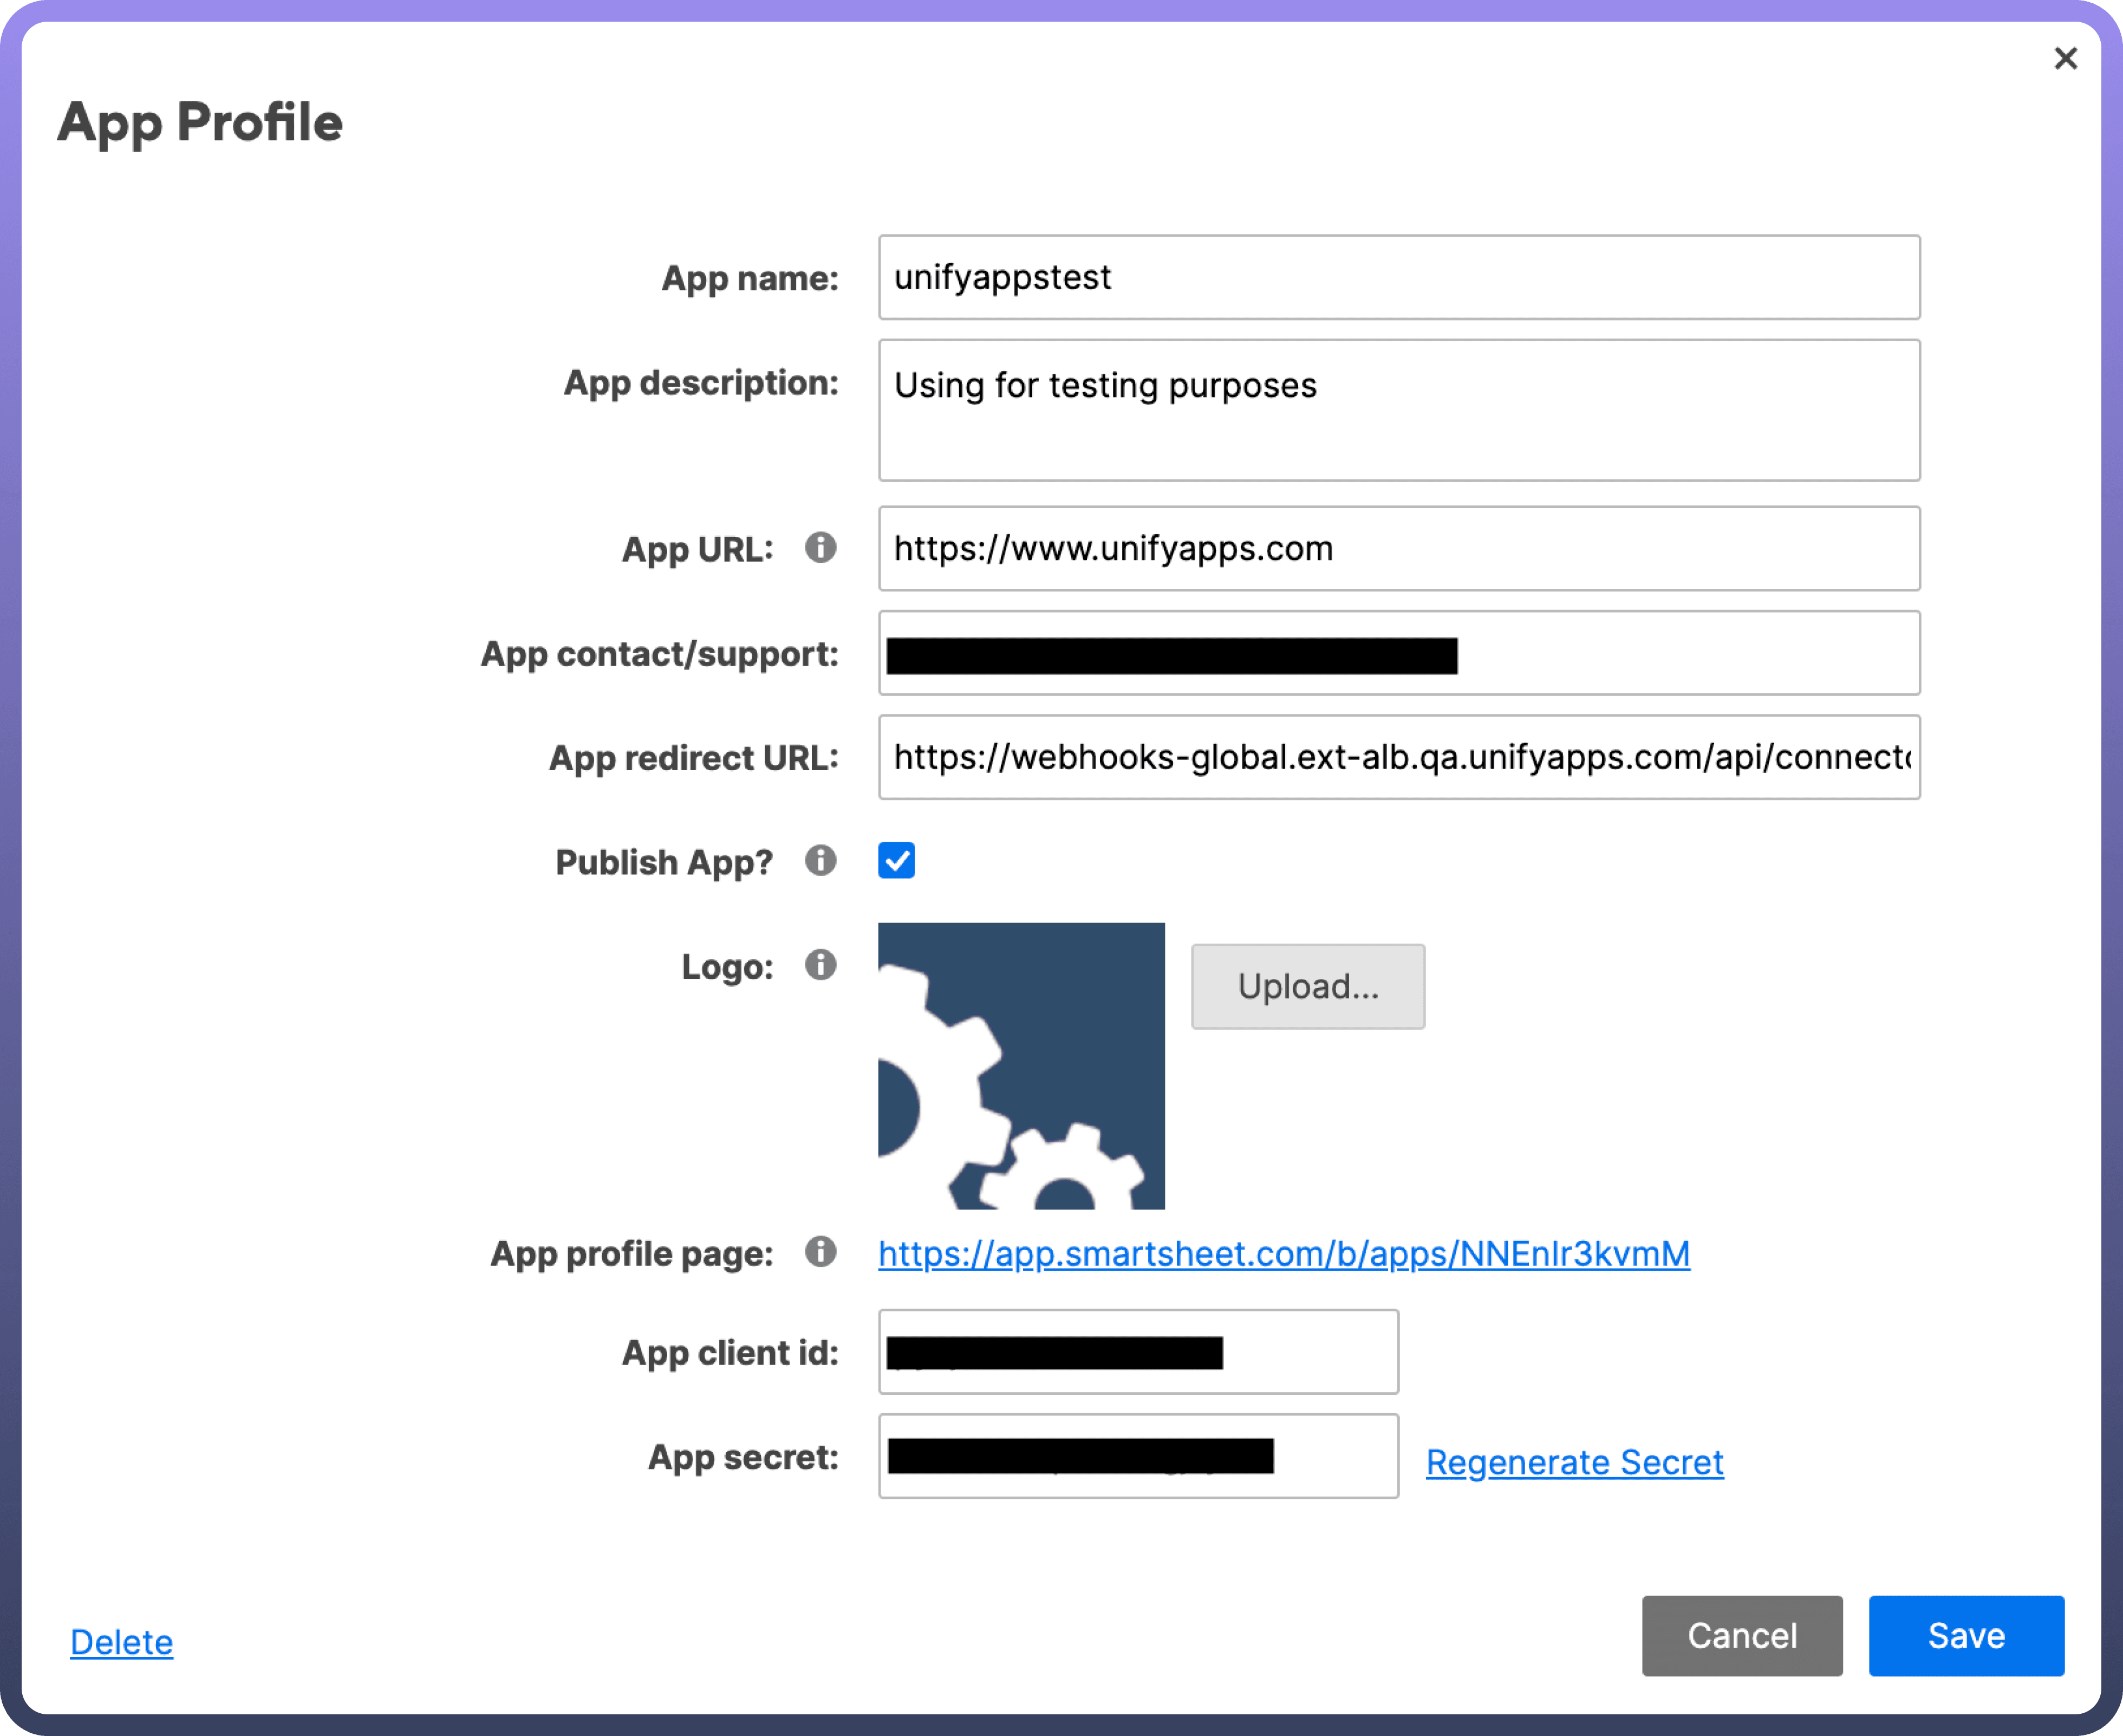The image size is (2123, 1736).
Task: Uncheck the Publish App checkbox
Action: (x=896, y=861)
